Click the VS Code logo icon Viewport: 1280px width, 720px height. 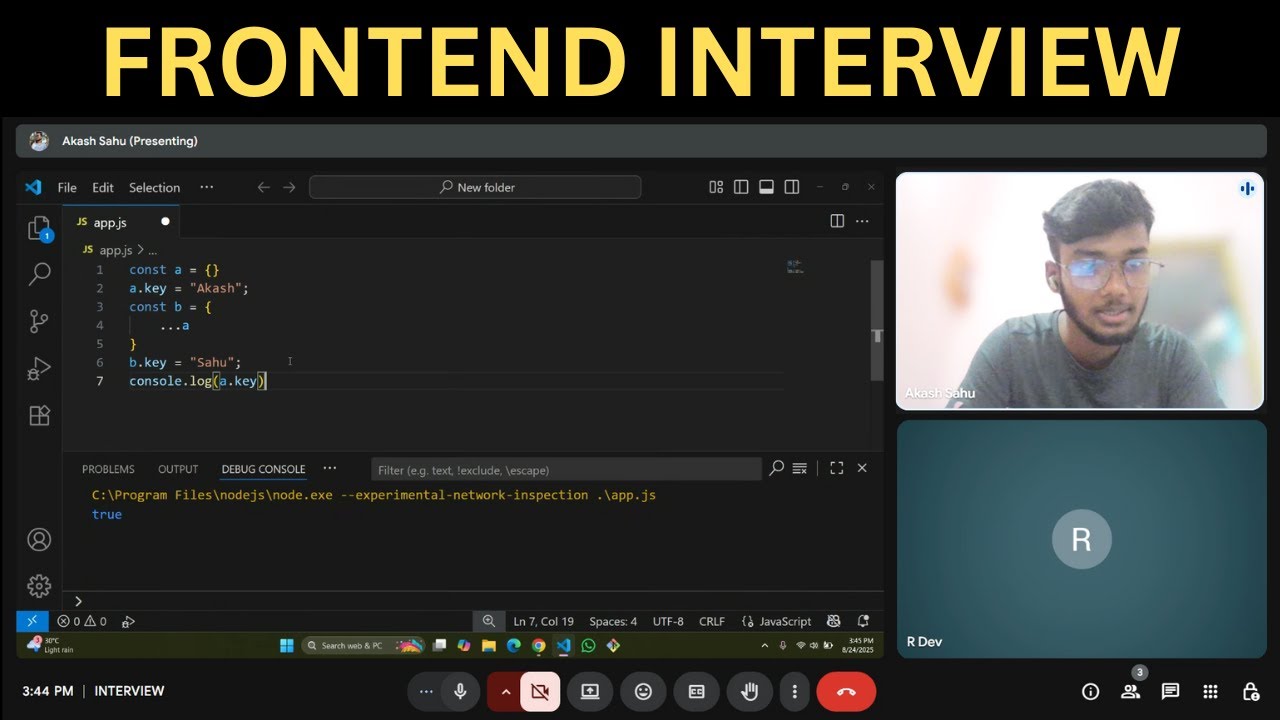(33, 187)
